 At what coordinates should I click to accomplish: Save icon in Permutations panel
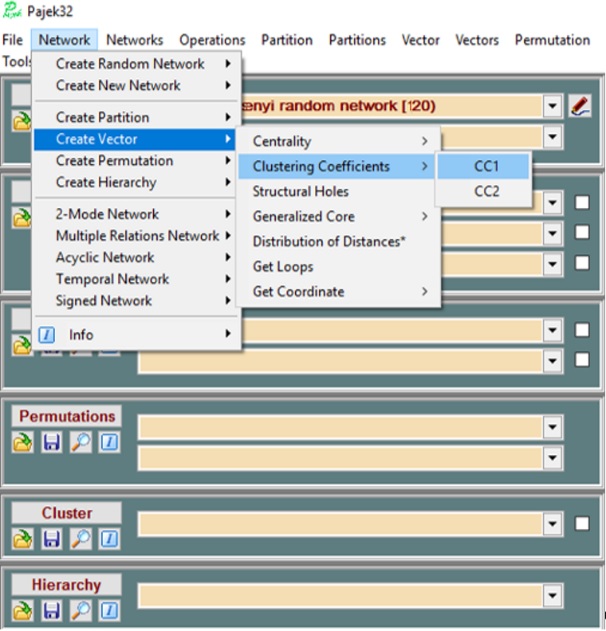(x=52, y=443)
